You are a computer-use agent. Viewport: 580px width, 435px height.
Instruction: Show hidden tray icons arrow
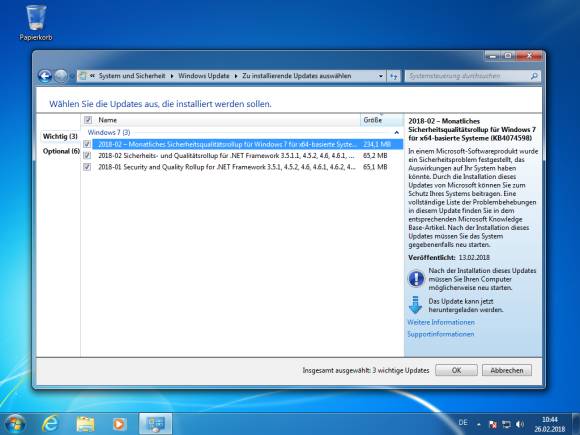pyautogui.click(x=479, y=424)
